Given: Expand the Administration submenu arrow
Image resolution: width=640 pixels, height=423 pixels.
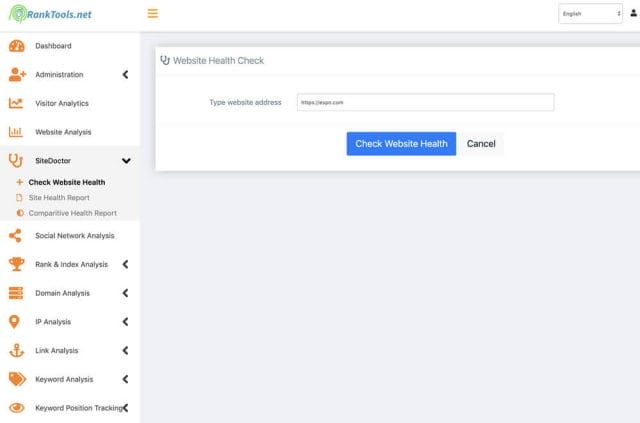Looking at the screenshot, I should pyautogui.click(x=125, y=74).
